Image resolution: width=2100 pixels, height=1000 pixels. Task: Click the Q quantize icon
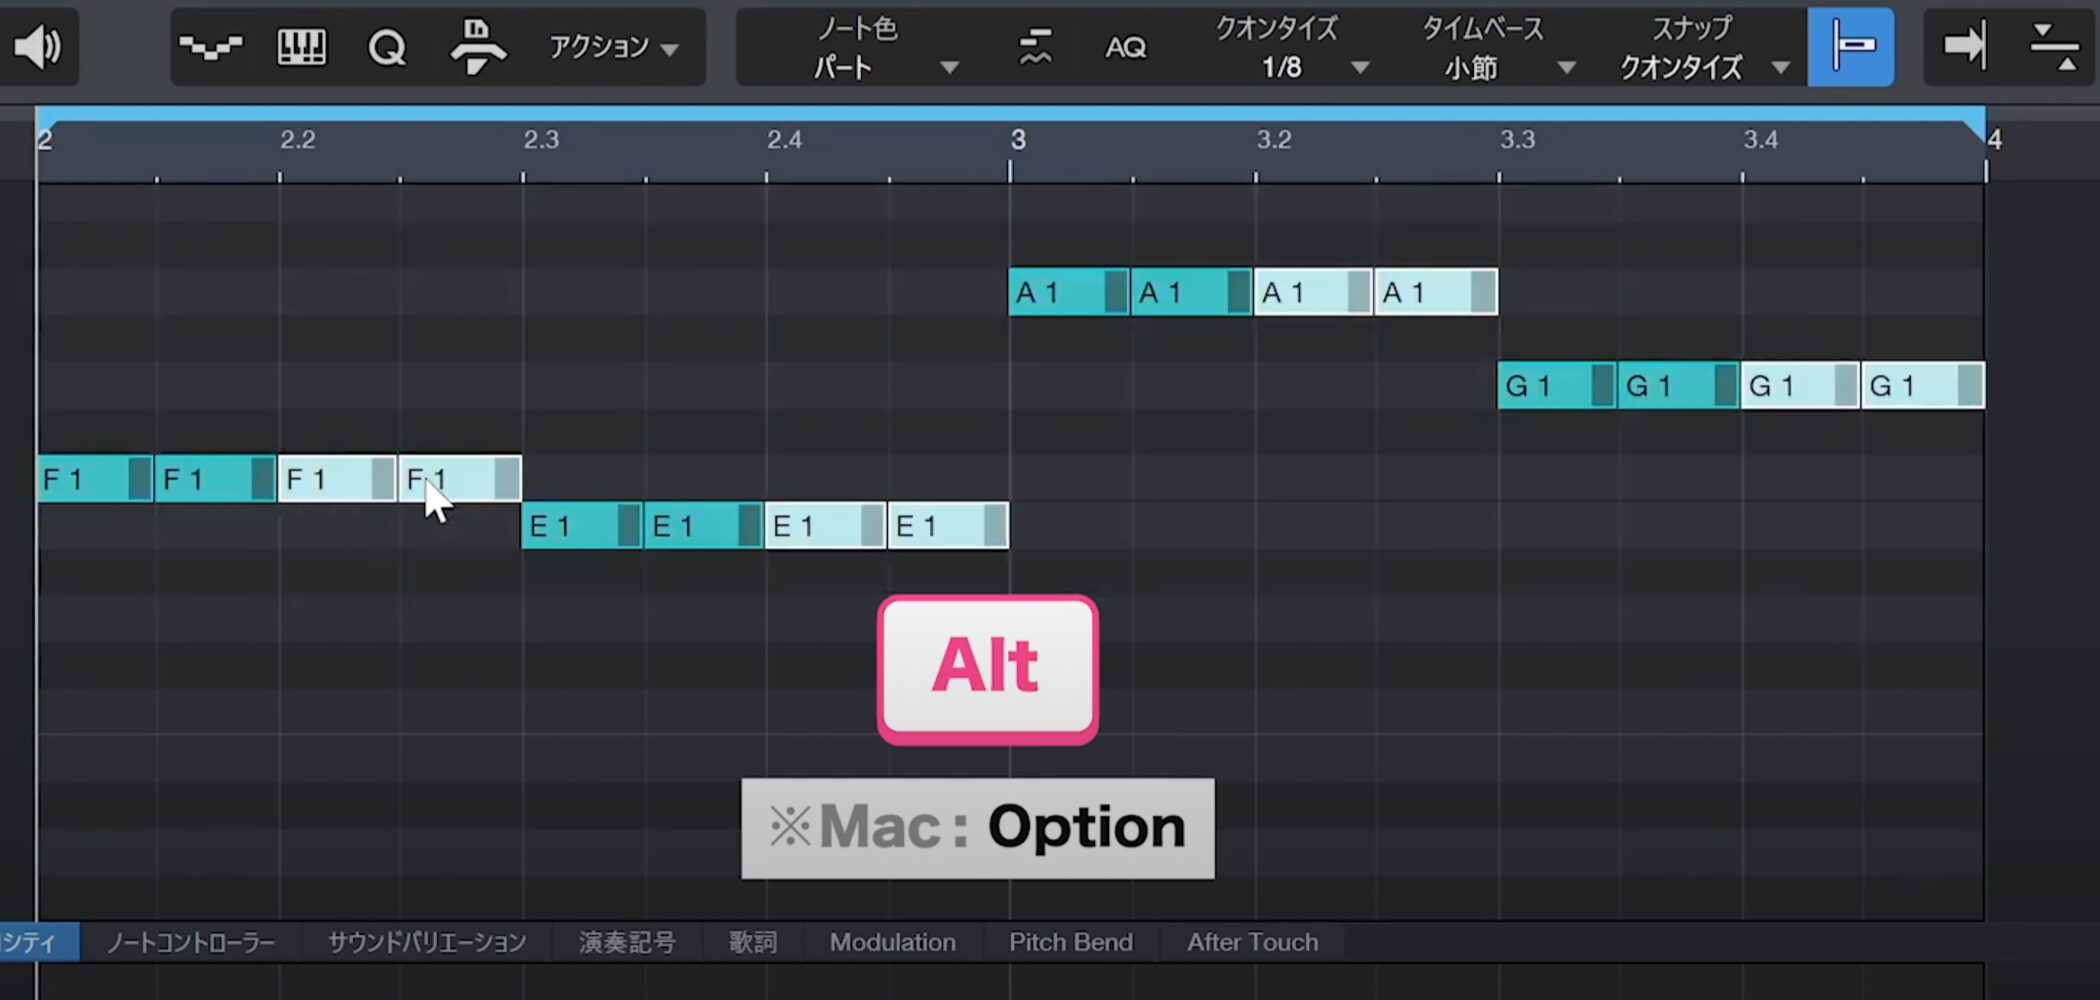click(387, 47)
